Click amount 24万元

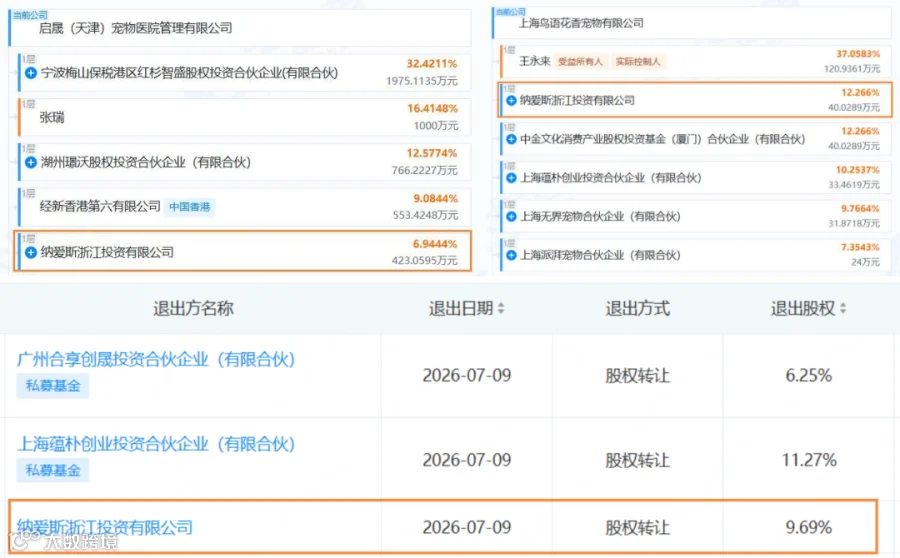[866, 262]
